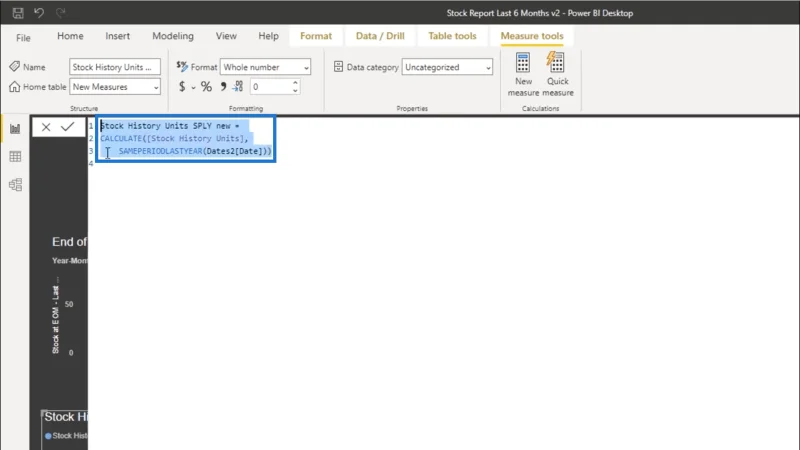Increase decimal places stepper
The height and width of the screenshot is (450, 800).
coord(295,83)
